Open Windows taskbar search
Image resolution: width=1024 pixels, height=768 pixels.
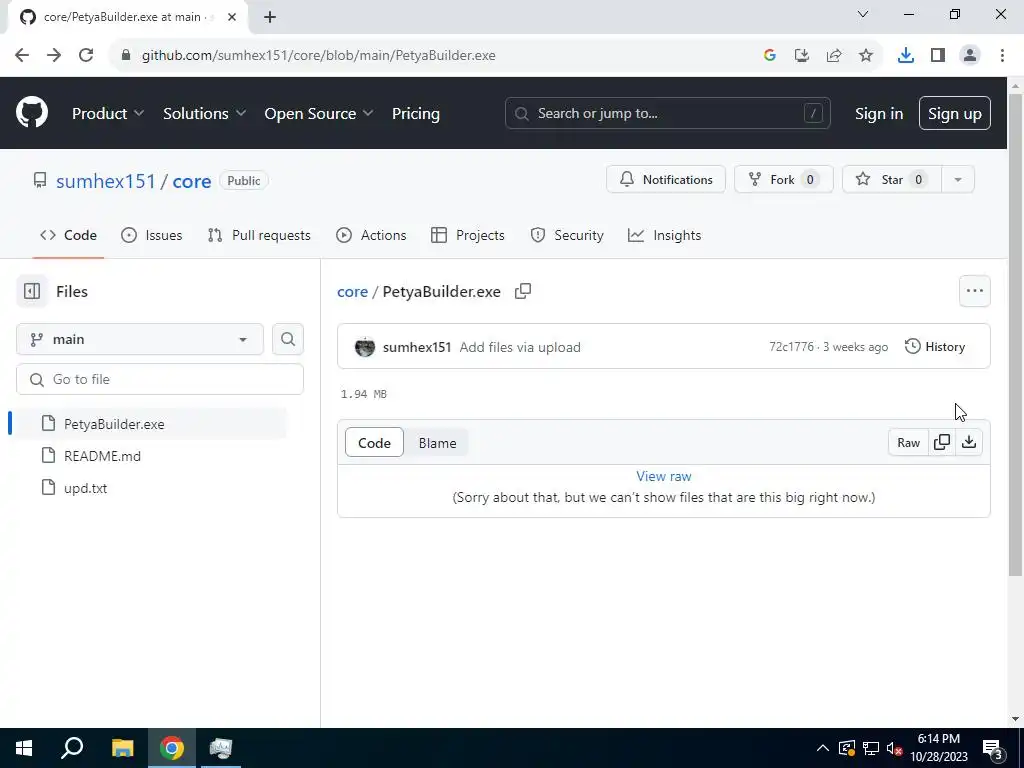pos(72,748)
